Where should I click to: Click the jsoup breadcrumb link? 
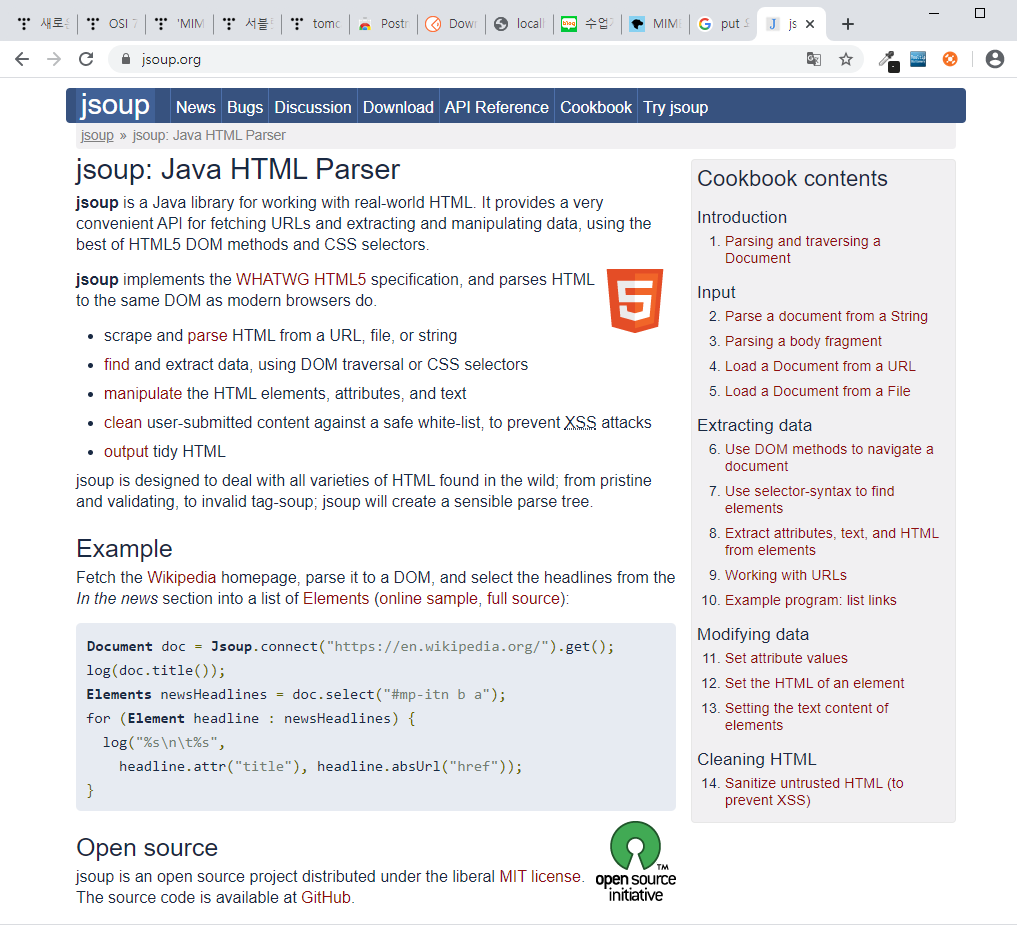click(x=97, y=135)
